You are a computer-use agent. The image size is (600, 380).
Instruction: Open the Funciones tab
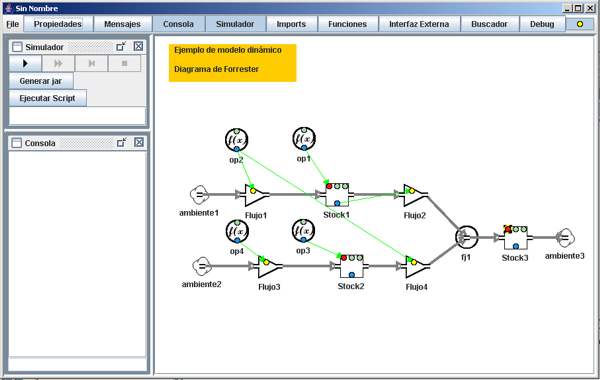point(347,24)
